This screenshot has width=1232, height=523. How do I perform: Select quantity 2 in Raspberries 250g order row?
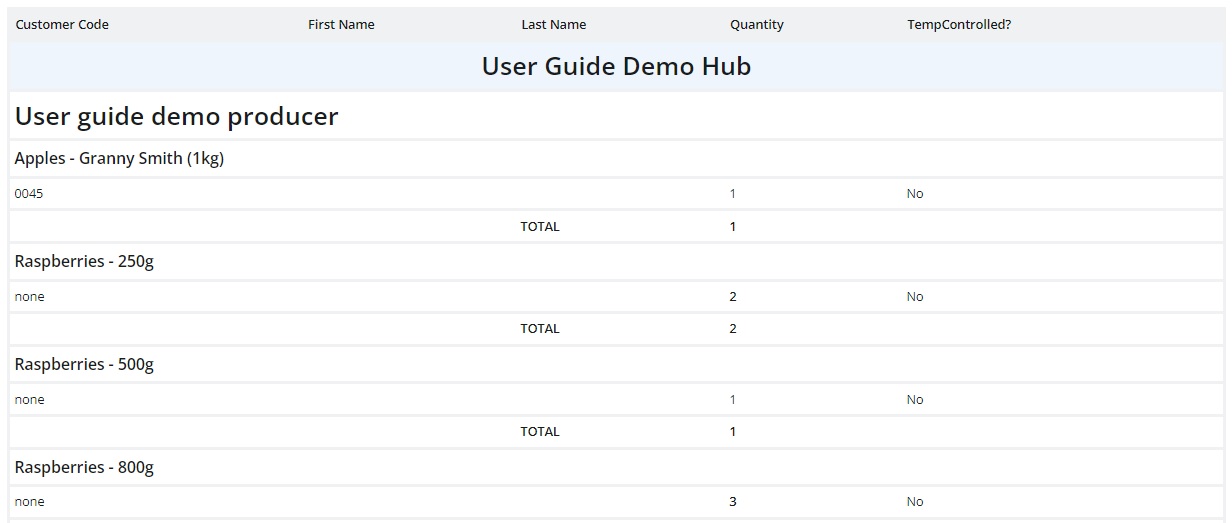point(733,297)
